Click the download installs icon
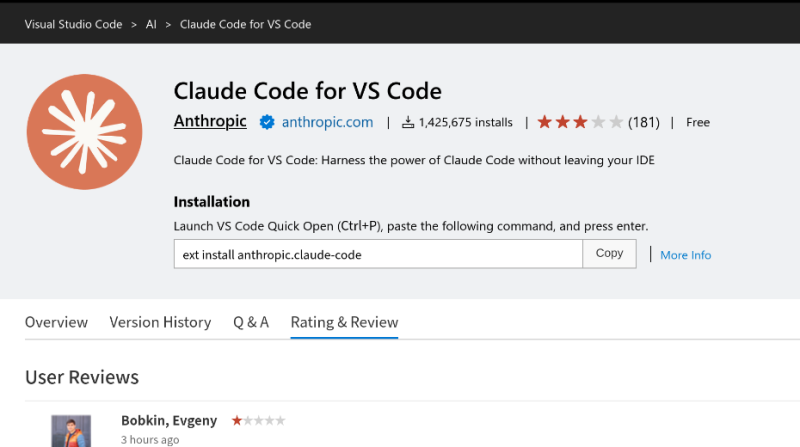800x447 pixels. point(408,123)
